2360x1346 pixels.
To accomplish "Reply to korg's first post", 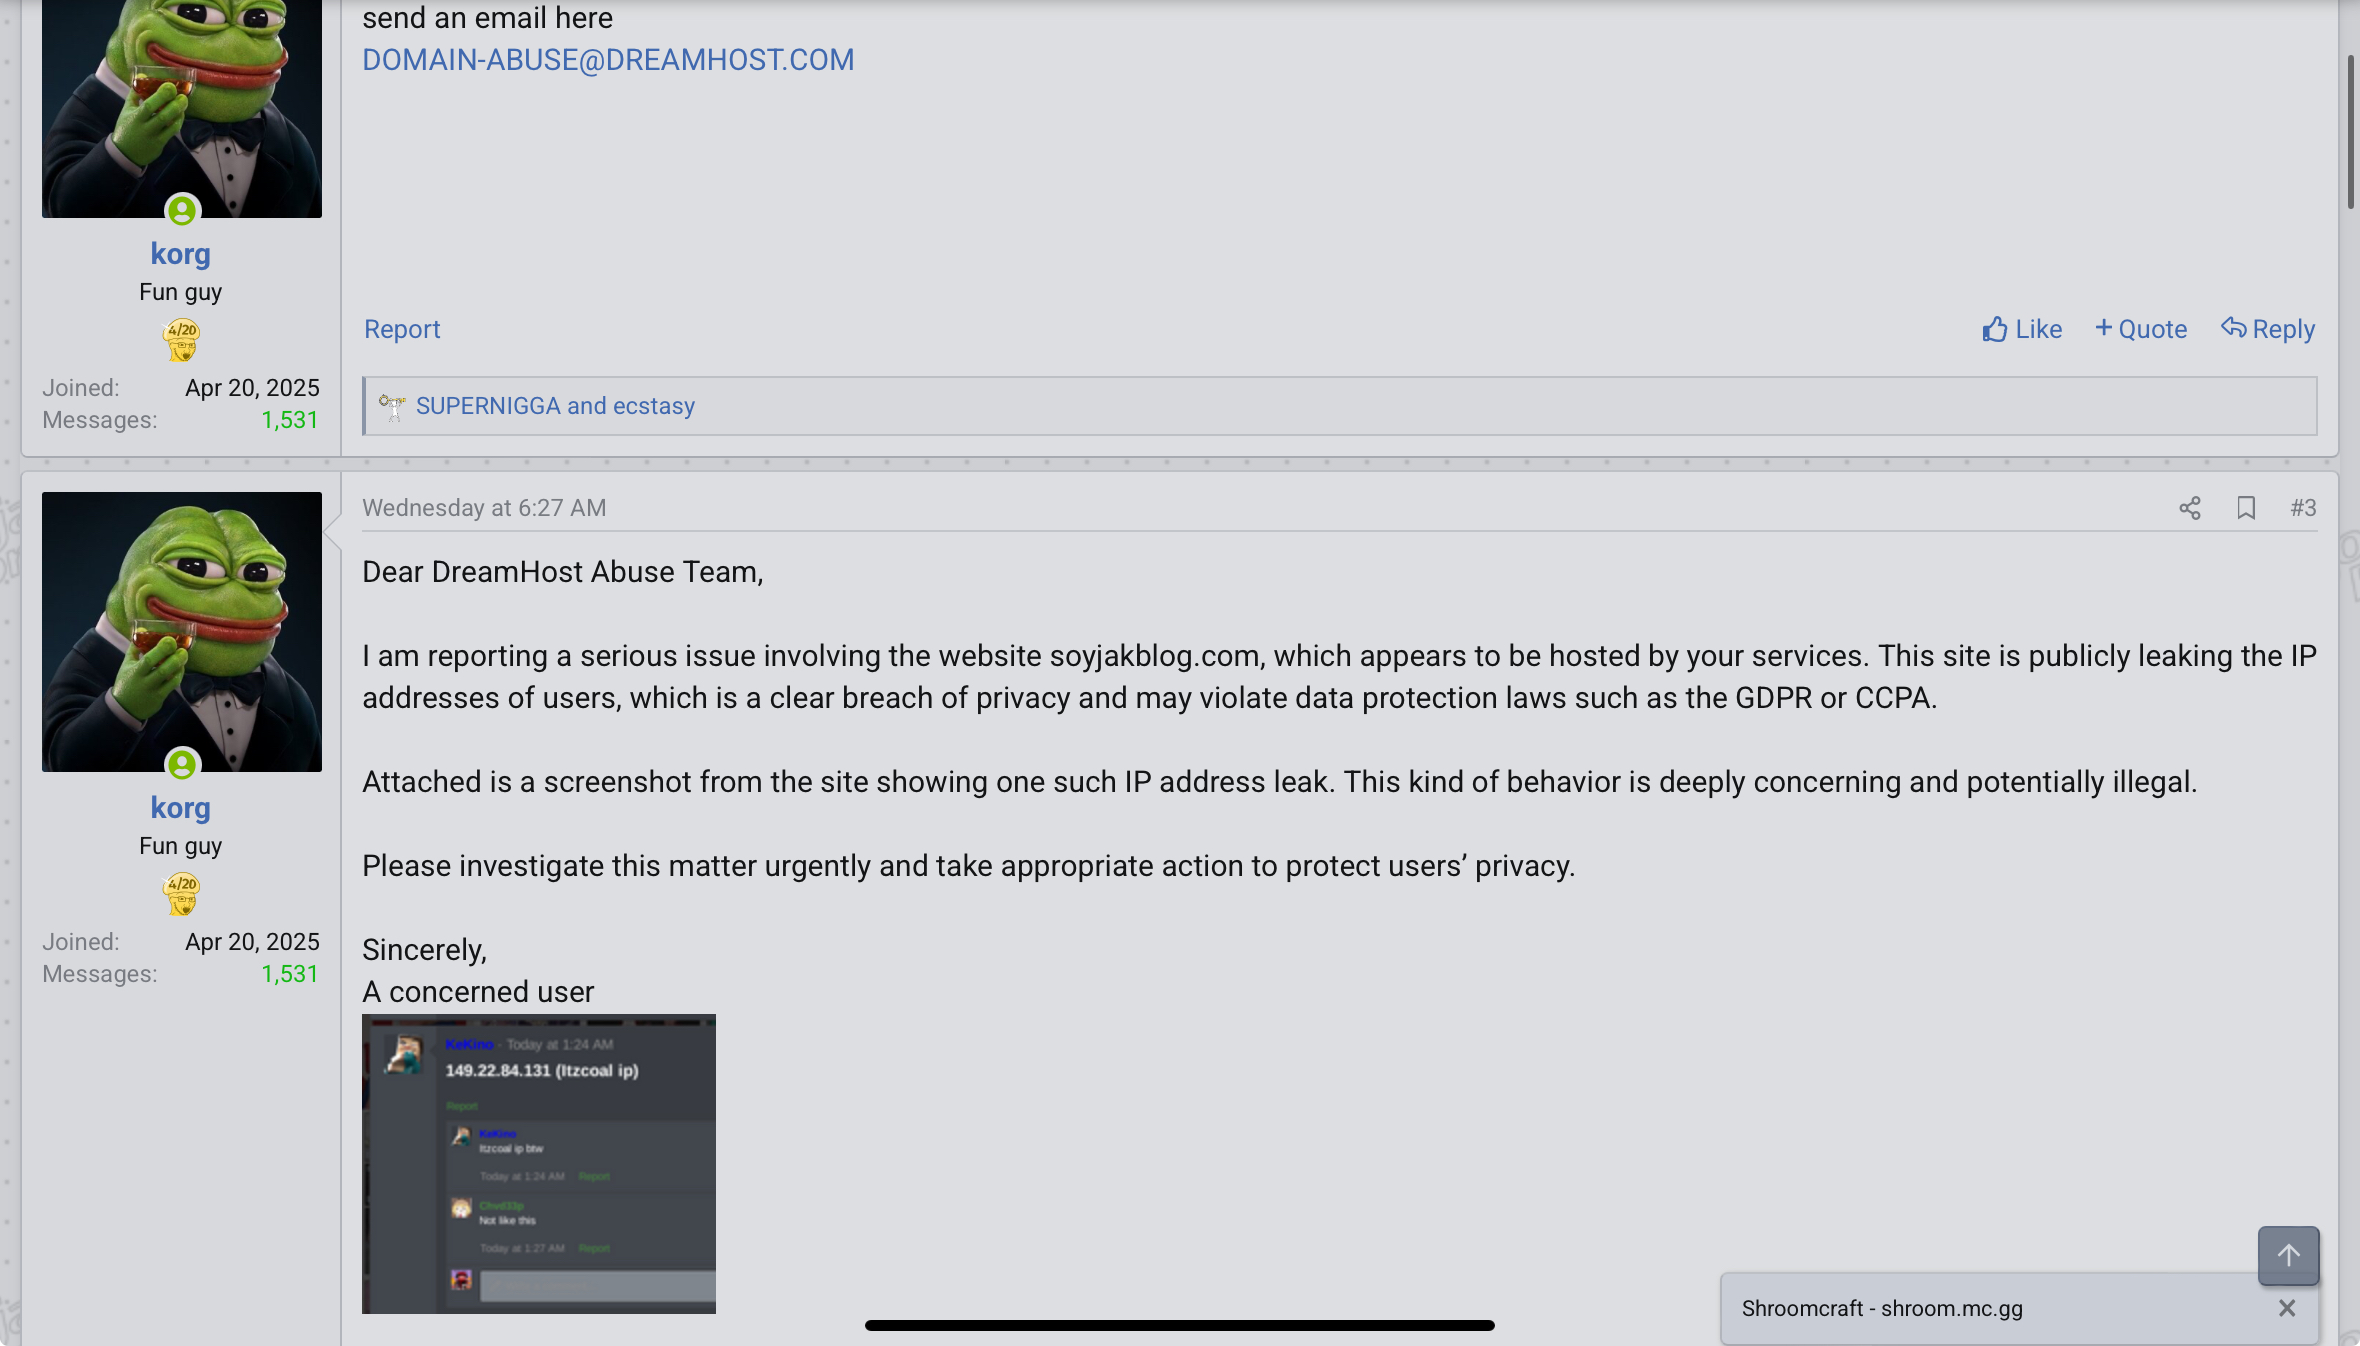I will (2268, 329).
